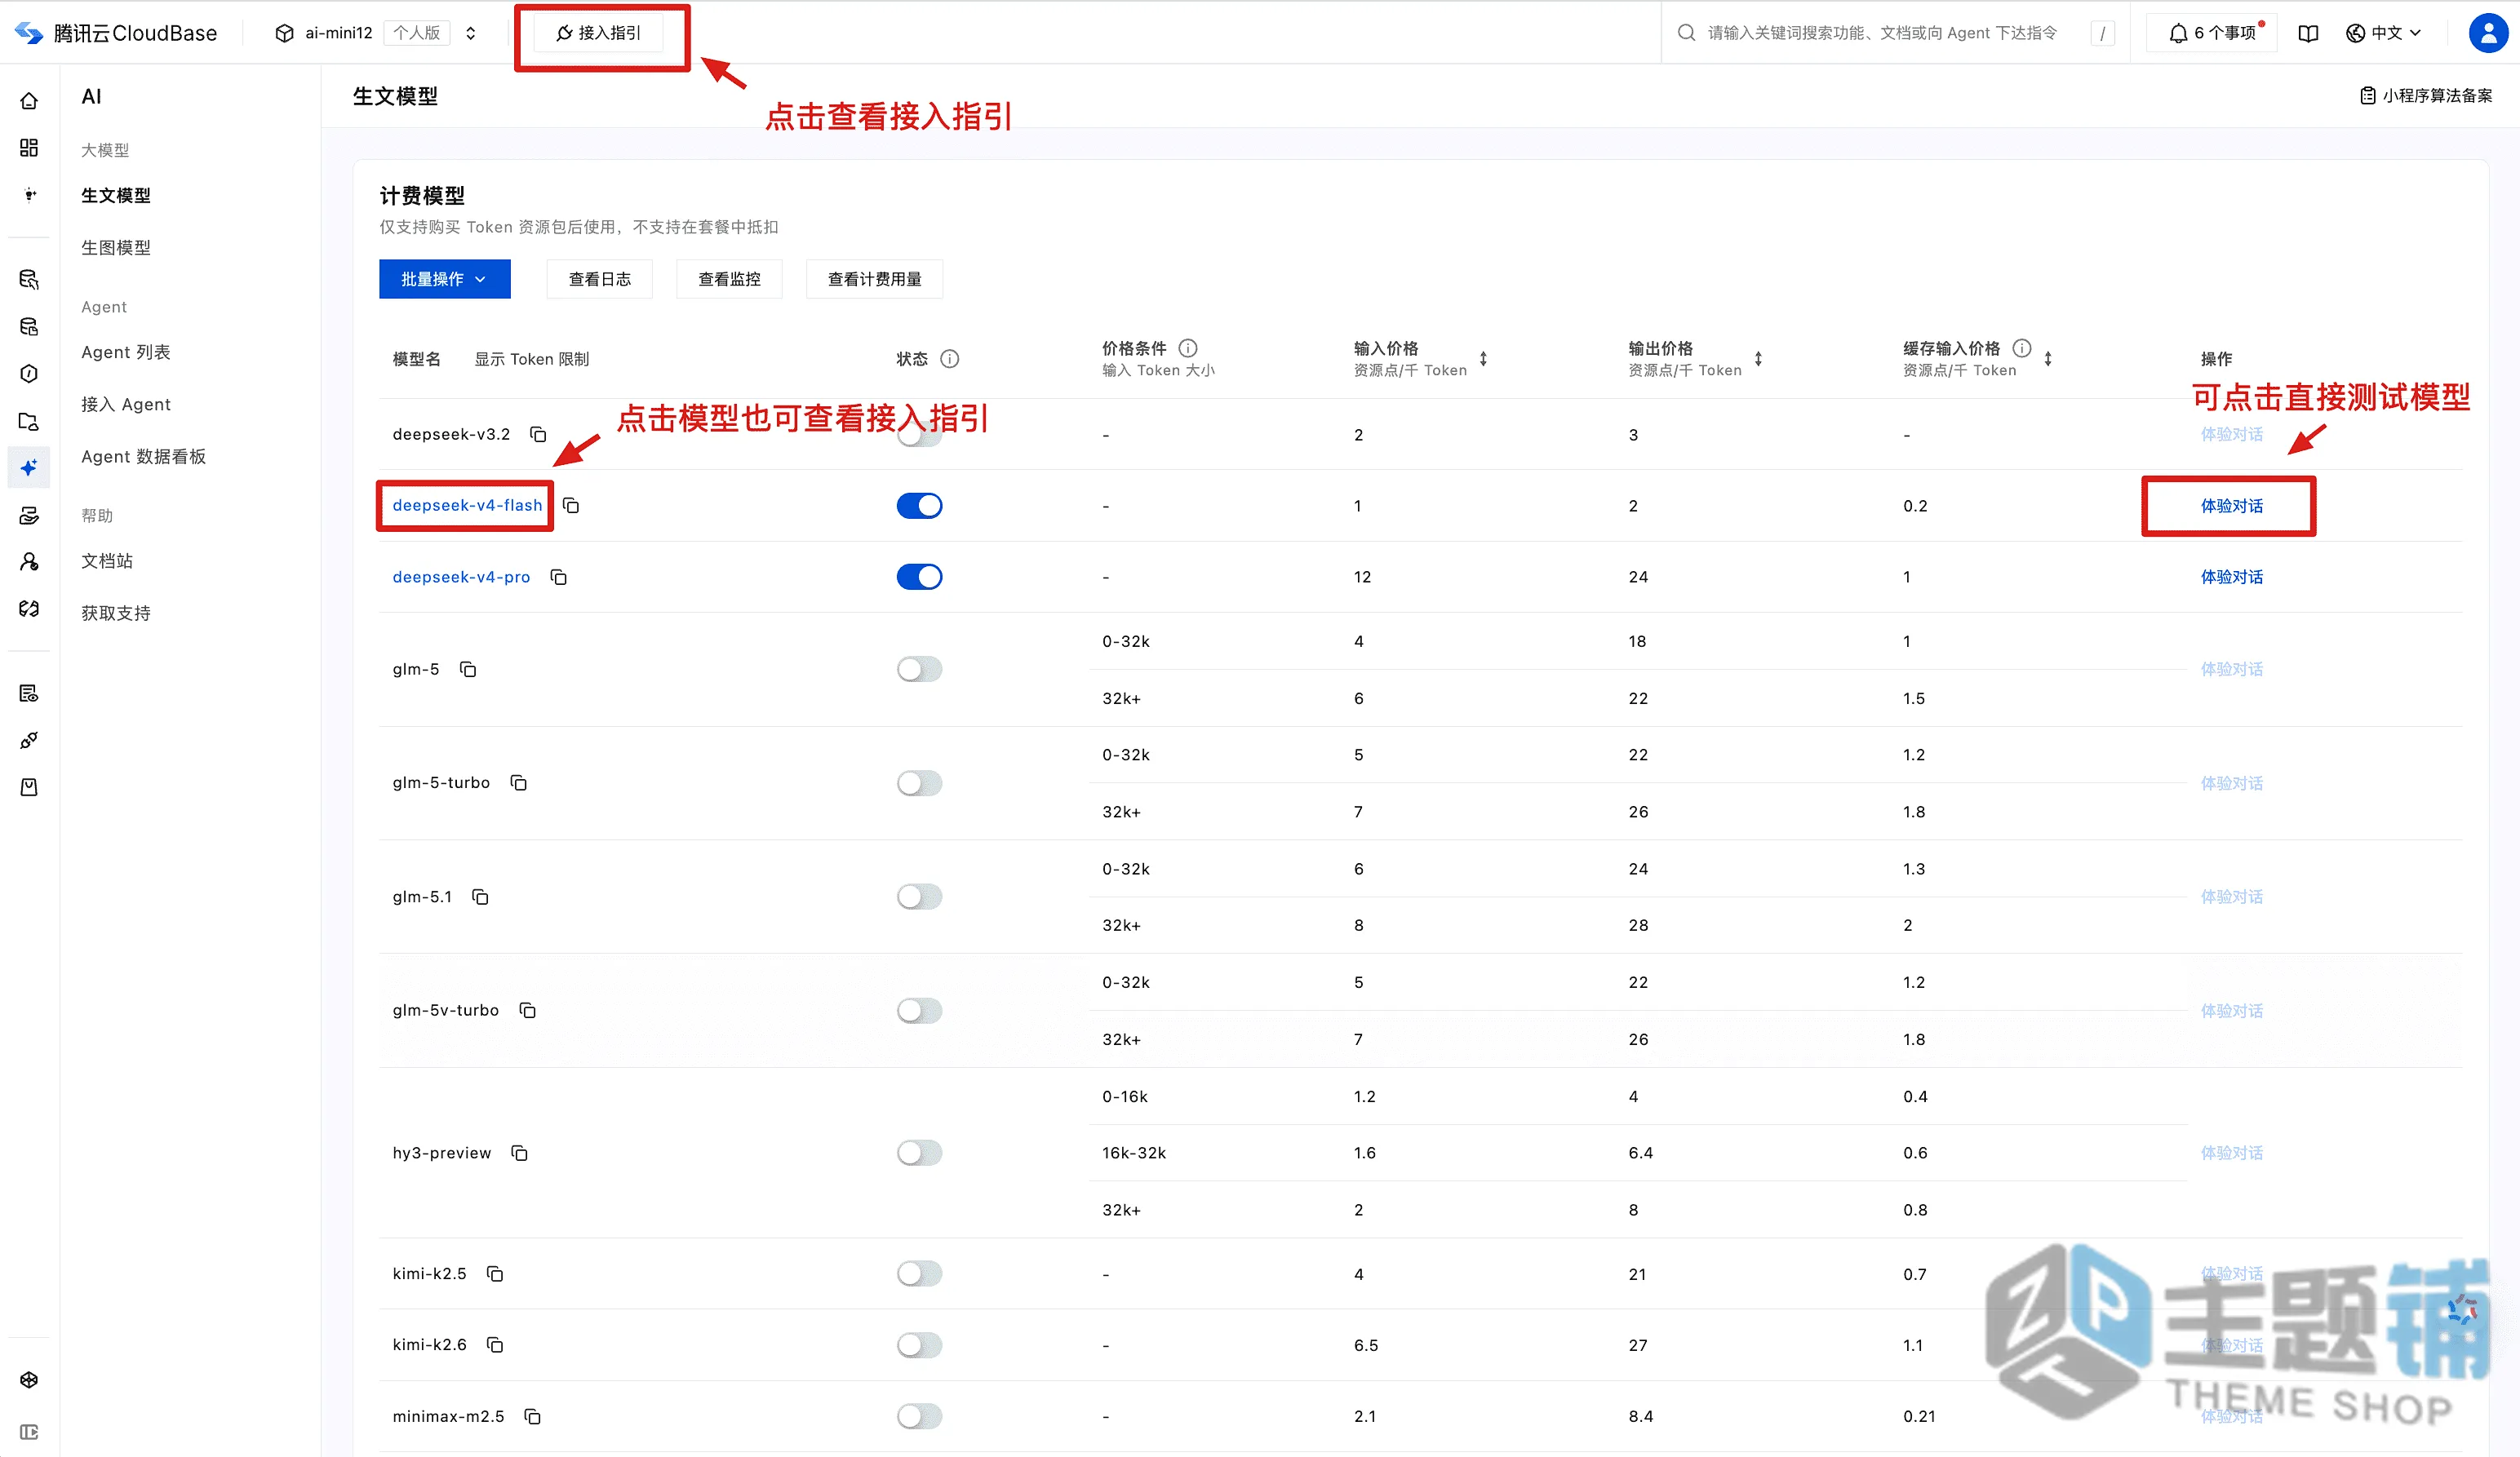2520x1457 pixels.
Task: Open the cube icon near sidebar bottom
Action: pos(29,1380)
